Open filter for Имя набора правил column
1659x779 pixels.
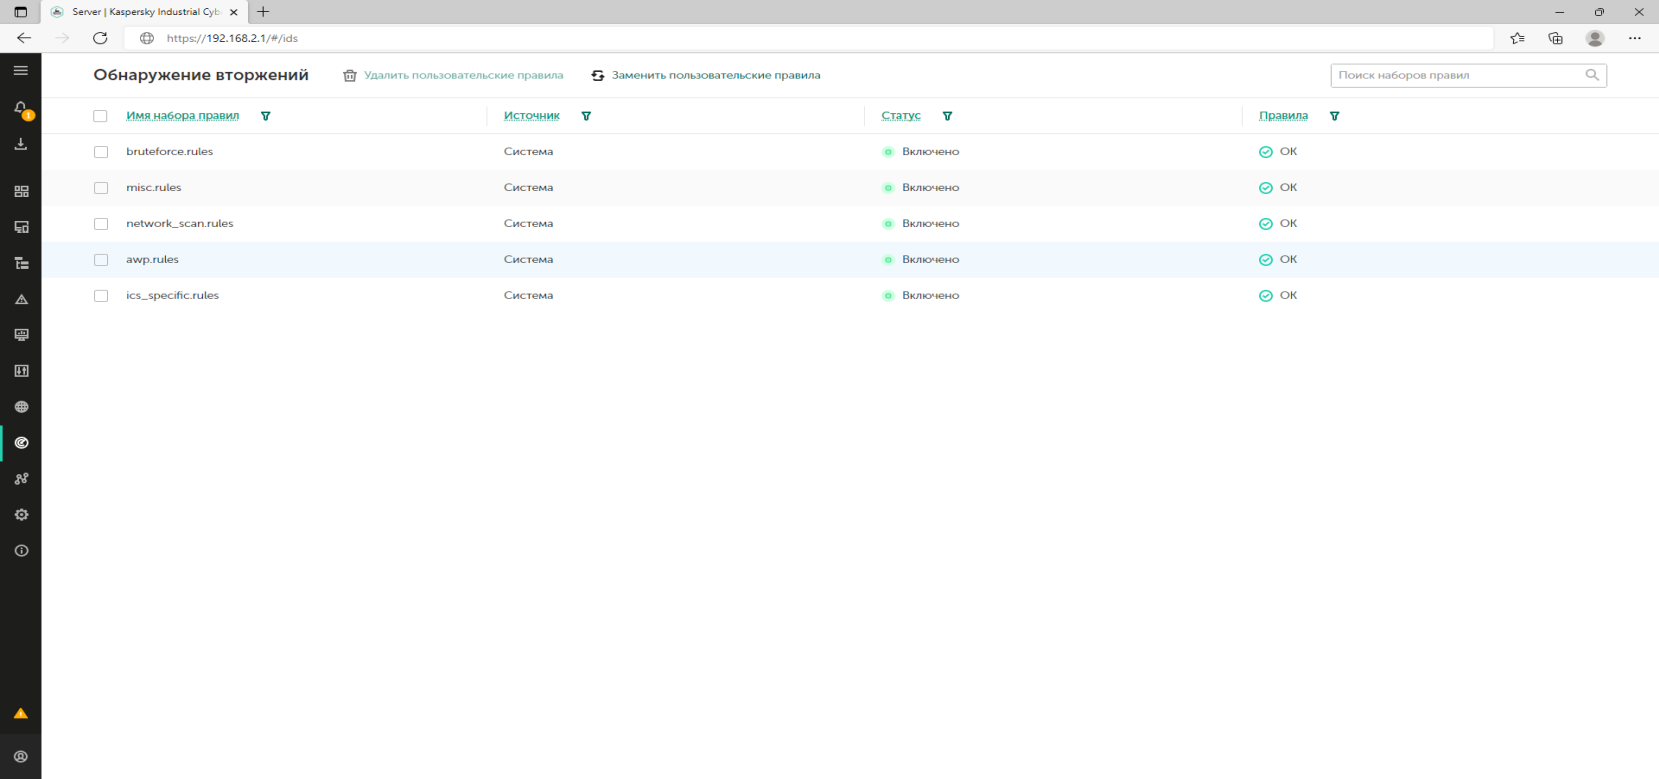266,116
